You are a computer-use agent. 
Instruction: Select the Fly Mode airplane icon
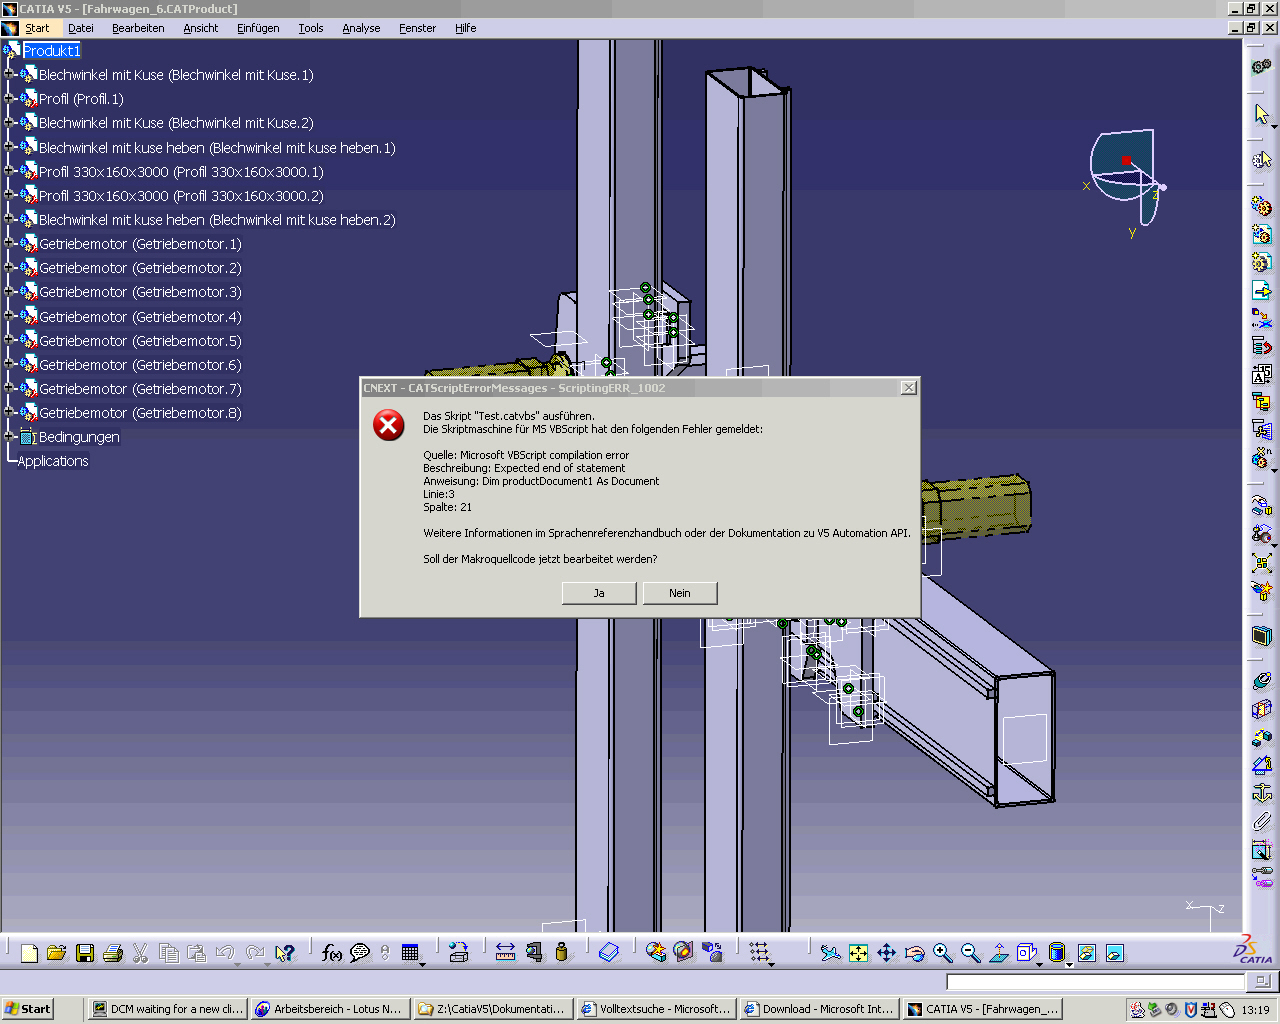pyautogui.click(x=830, y=953)
